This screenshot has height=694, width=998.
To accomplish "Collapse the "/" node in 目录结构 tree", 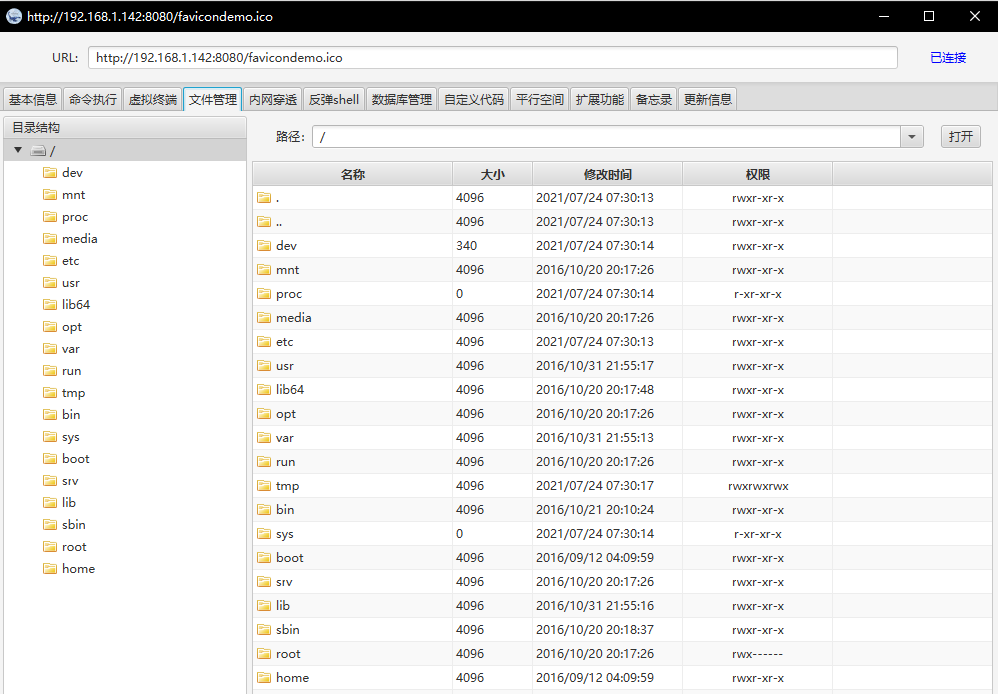I will click(x=17, y=150).
